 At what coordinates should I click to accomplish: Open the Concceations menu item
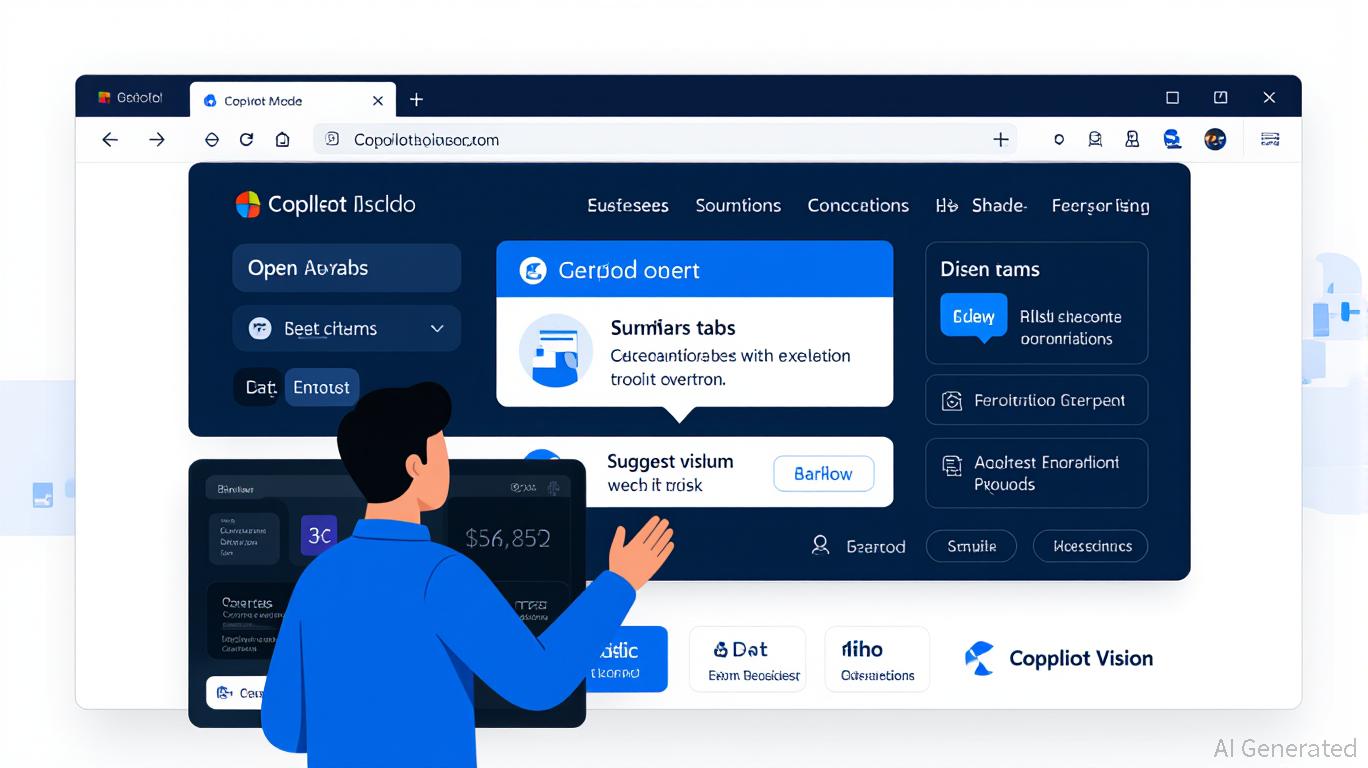point(858,206)
